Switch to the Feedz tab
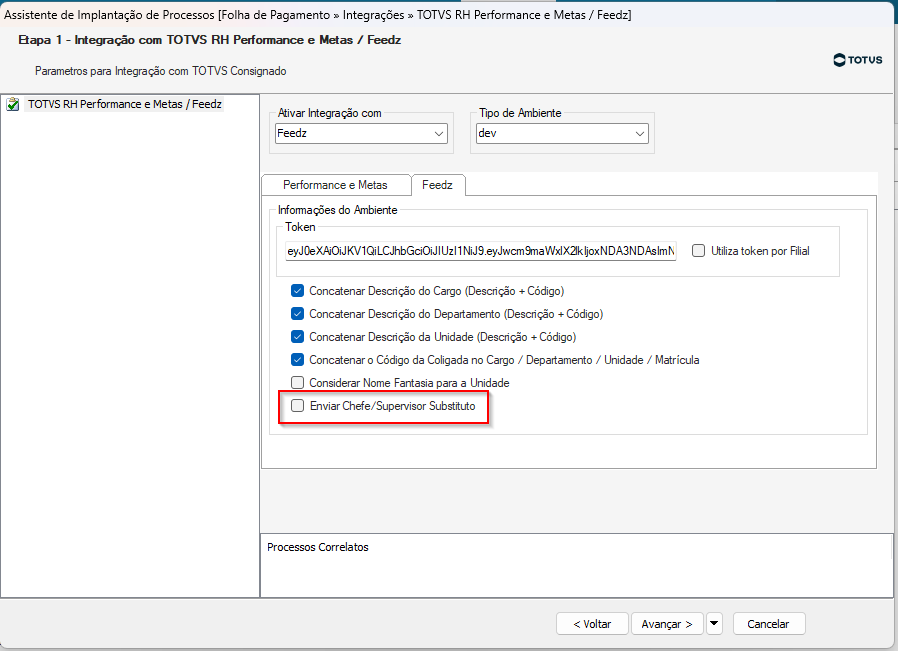 [x=438, y=185]
